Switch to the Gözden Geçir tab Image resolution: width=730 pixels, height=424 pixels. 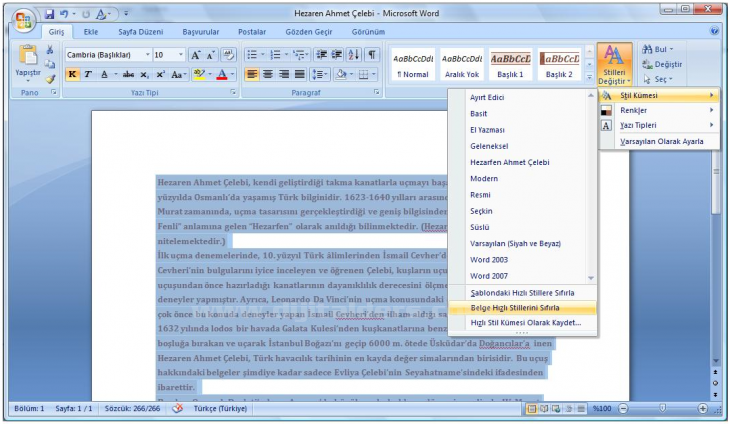[309, 32]
